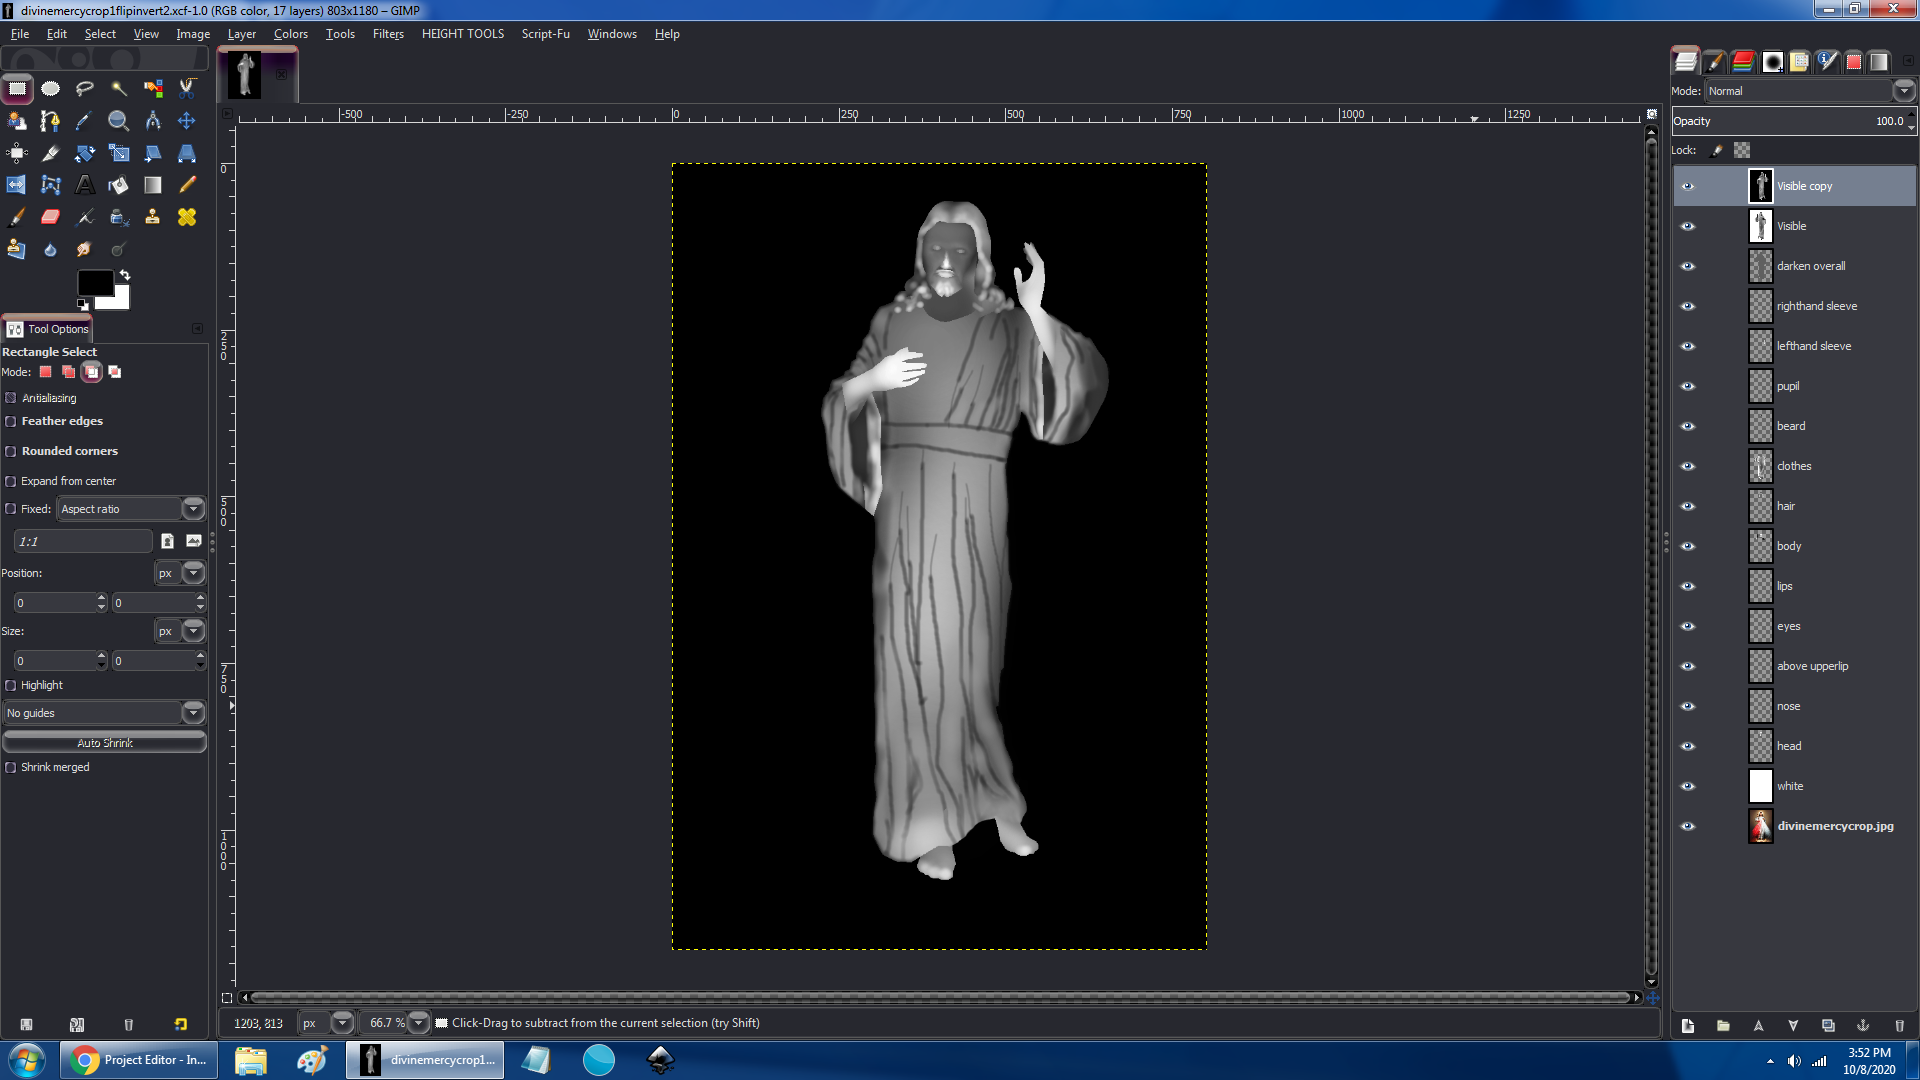Swap foreground and background colors arrow
The width and height of the screenshot is (1920, 1080).
125,275
